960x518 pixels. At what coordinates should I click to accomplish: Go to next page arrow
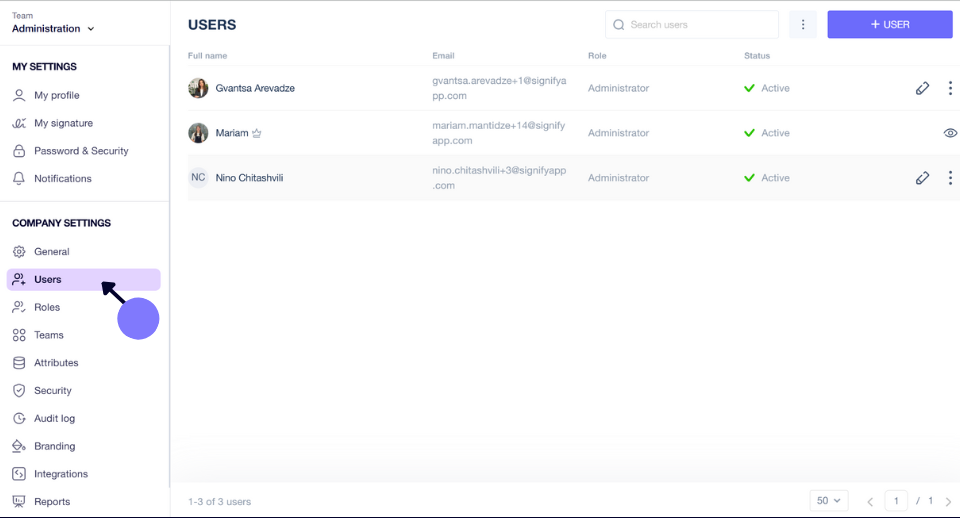click(948, 501)
